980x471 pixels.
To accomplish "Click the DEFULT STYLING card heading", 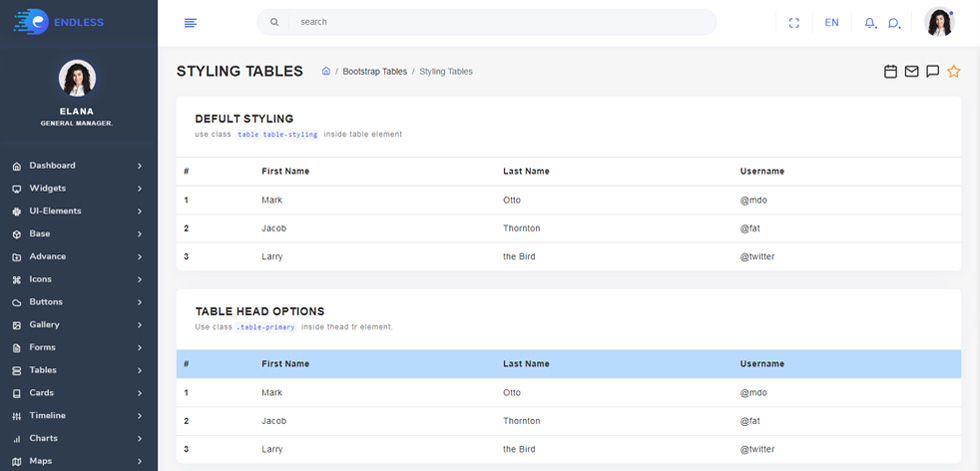I will (244, 119).
